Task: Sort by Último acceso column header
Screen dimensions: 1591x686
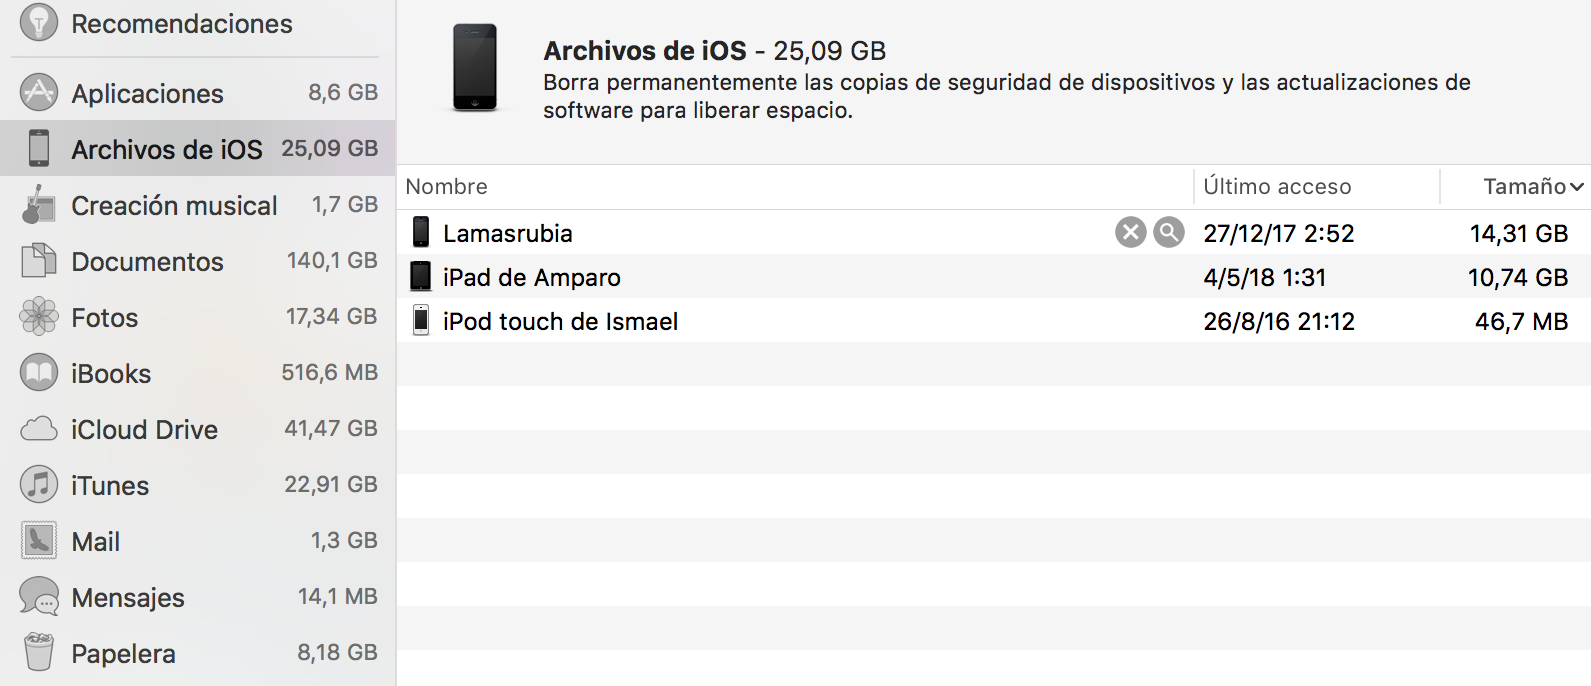Action: (x=1277, y=187)
